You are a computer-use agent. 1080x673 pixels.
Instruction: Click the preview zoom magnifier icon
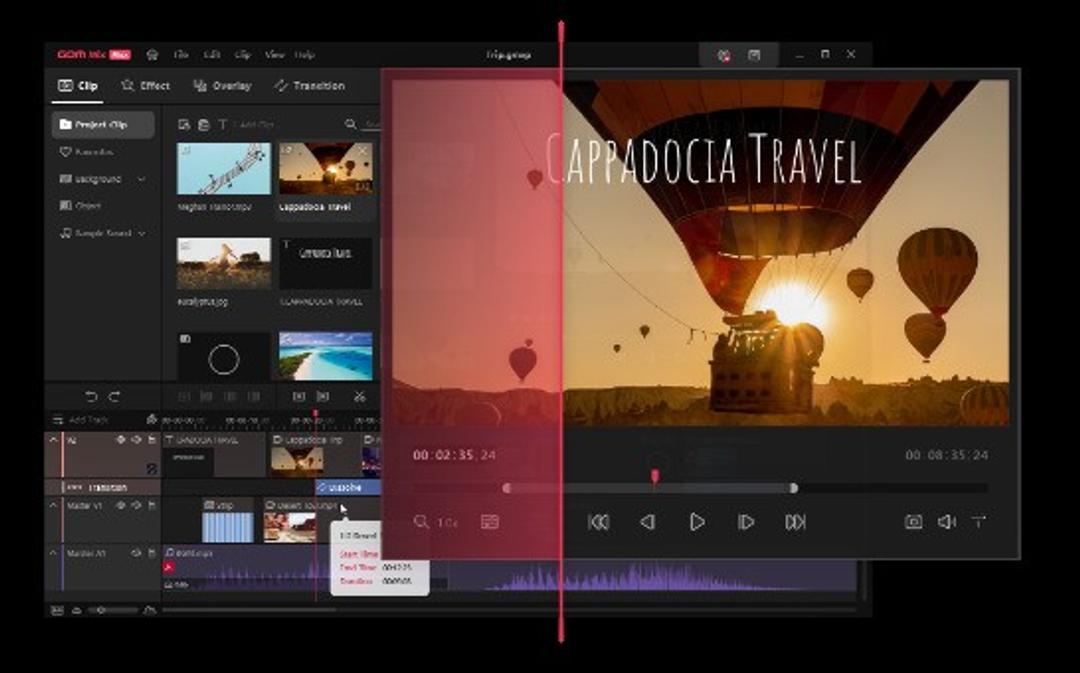click(x=421, y=521)
